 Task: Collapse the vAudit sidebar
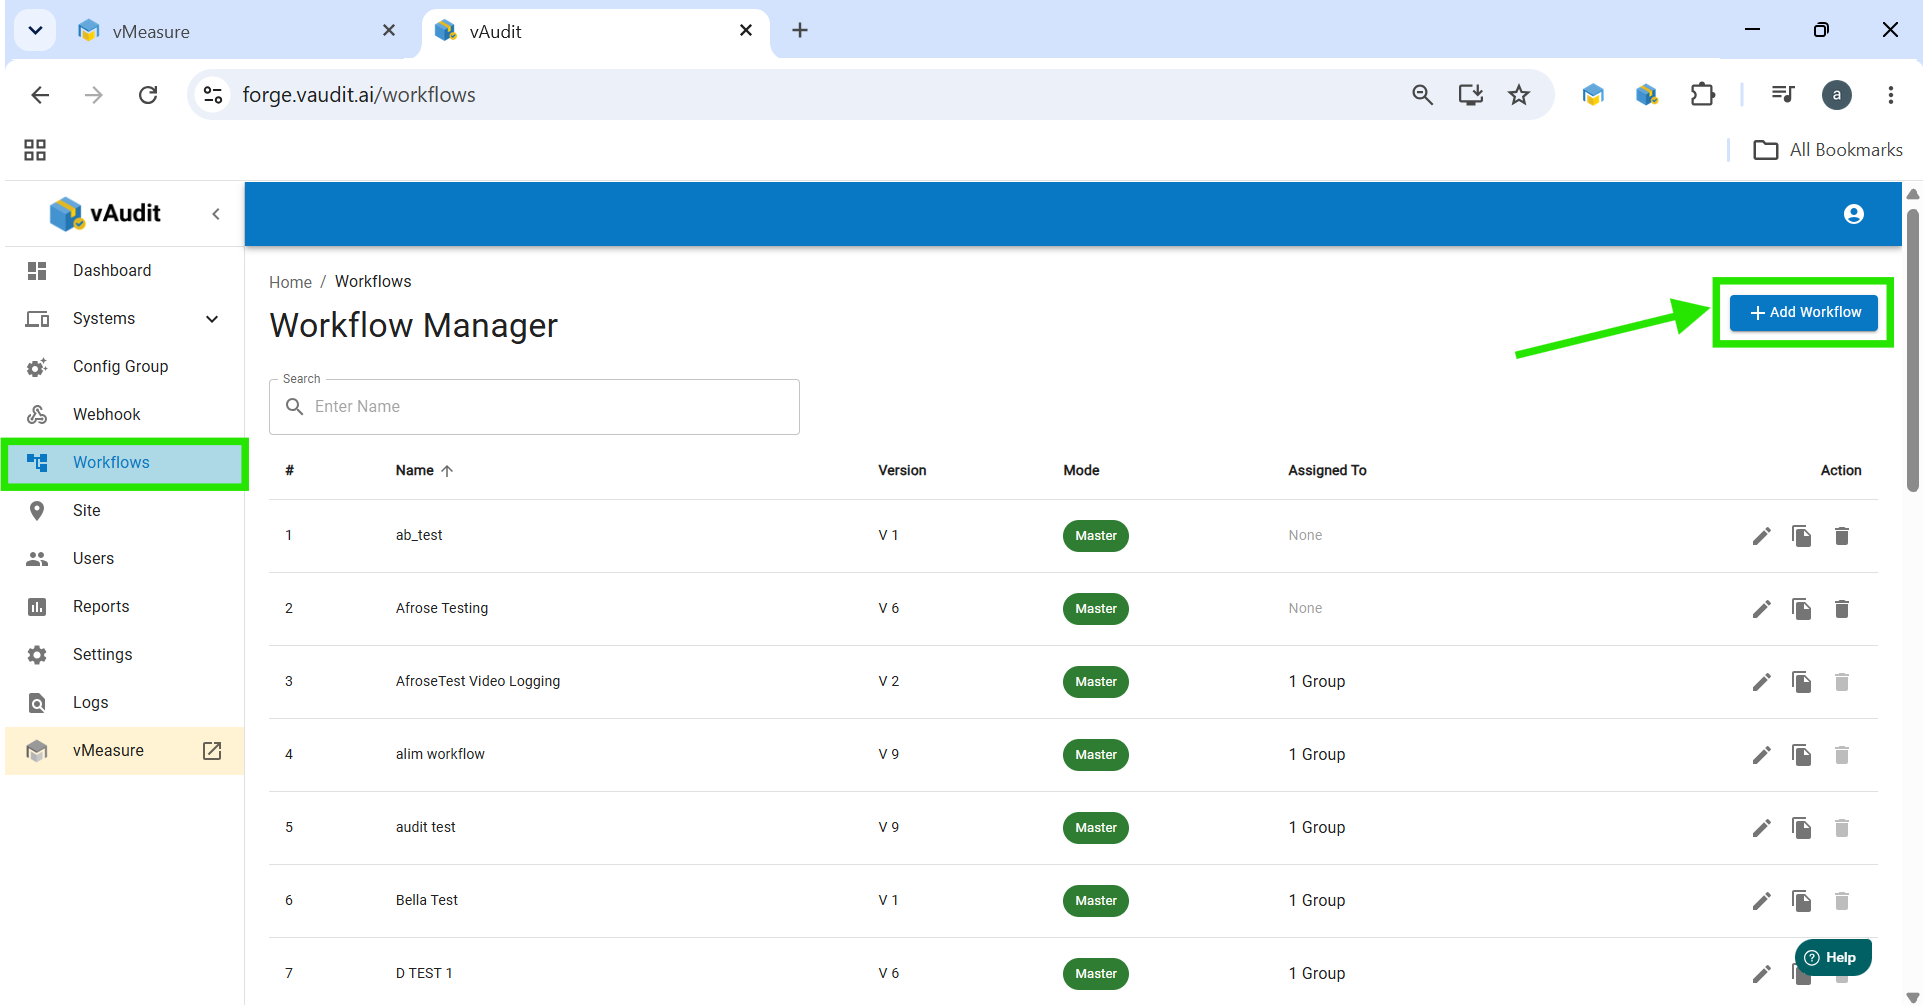pos(216,214)
